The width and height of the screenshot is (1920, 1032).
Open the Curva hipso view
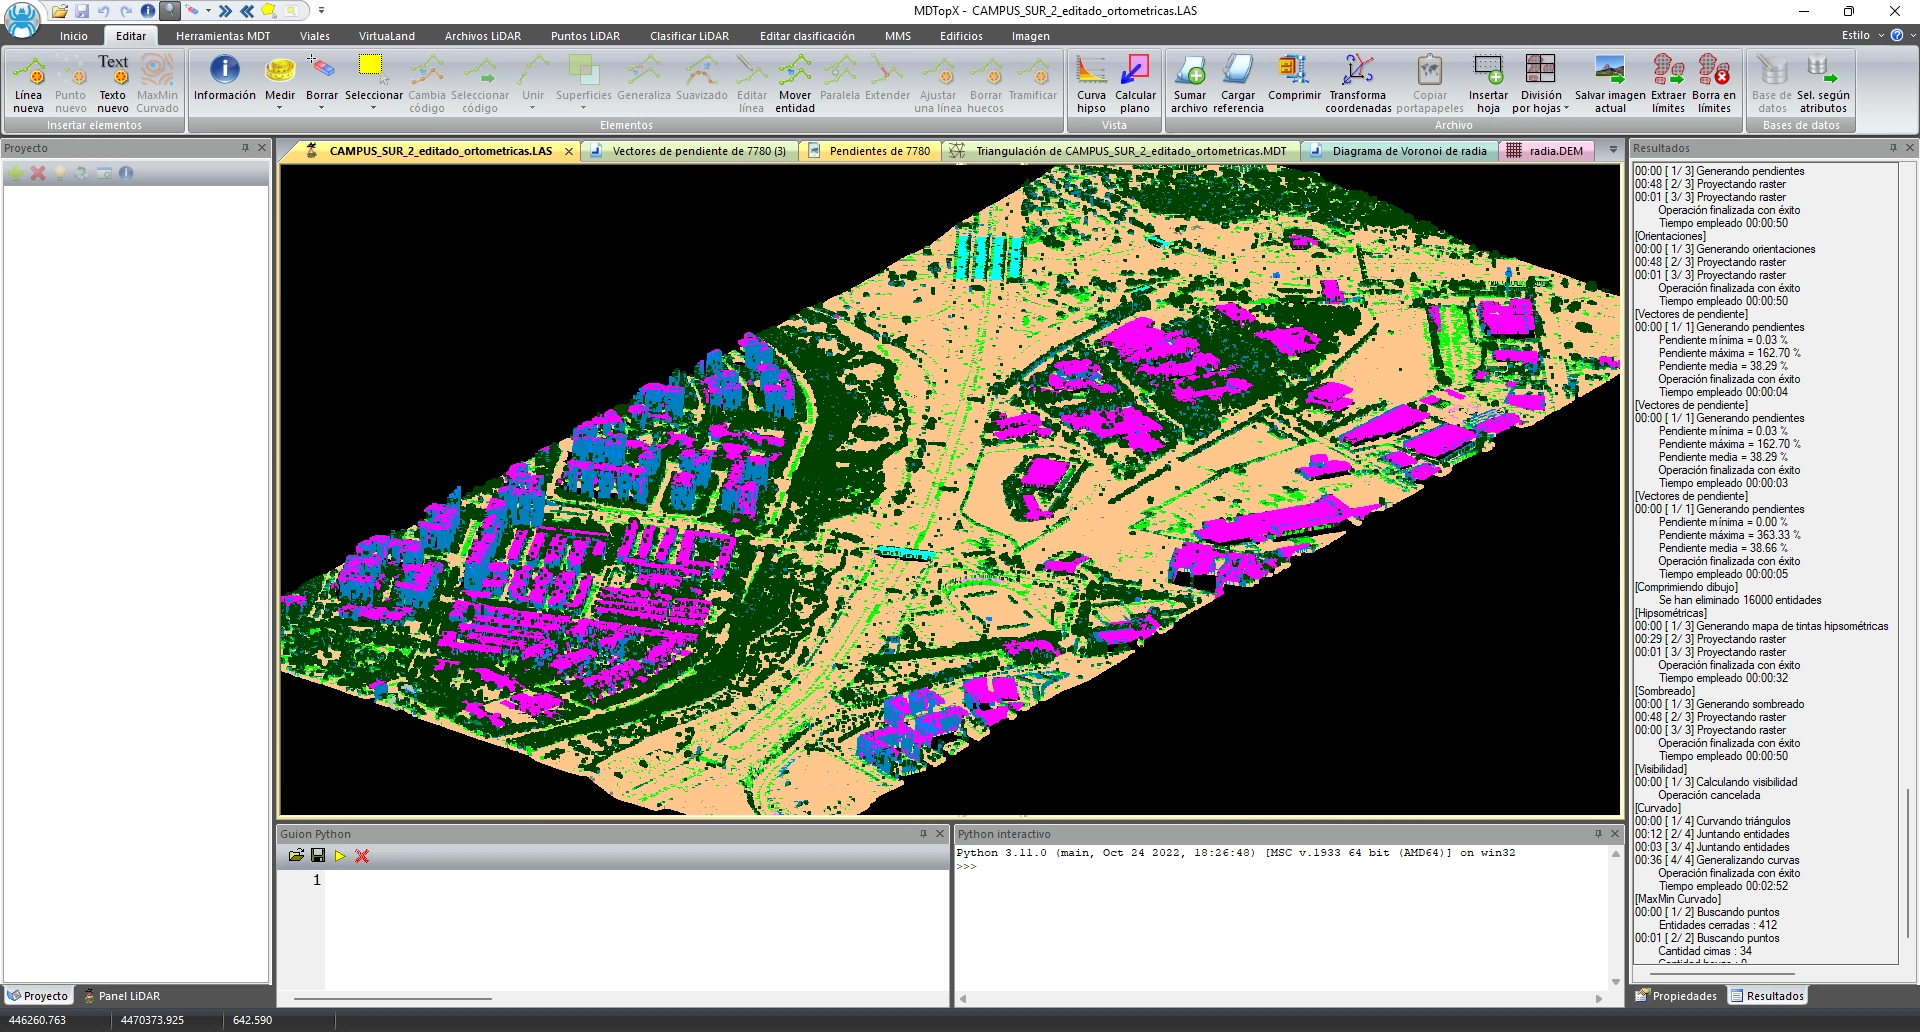coord(1091,84)
